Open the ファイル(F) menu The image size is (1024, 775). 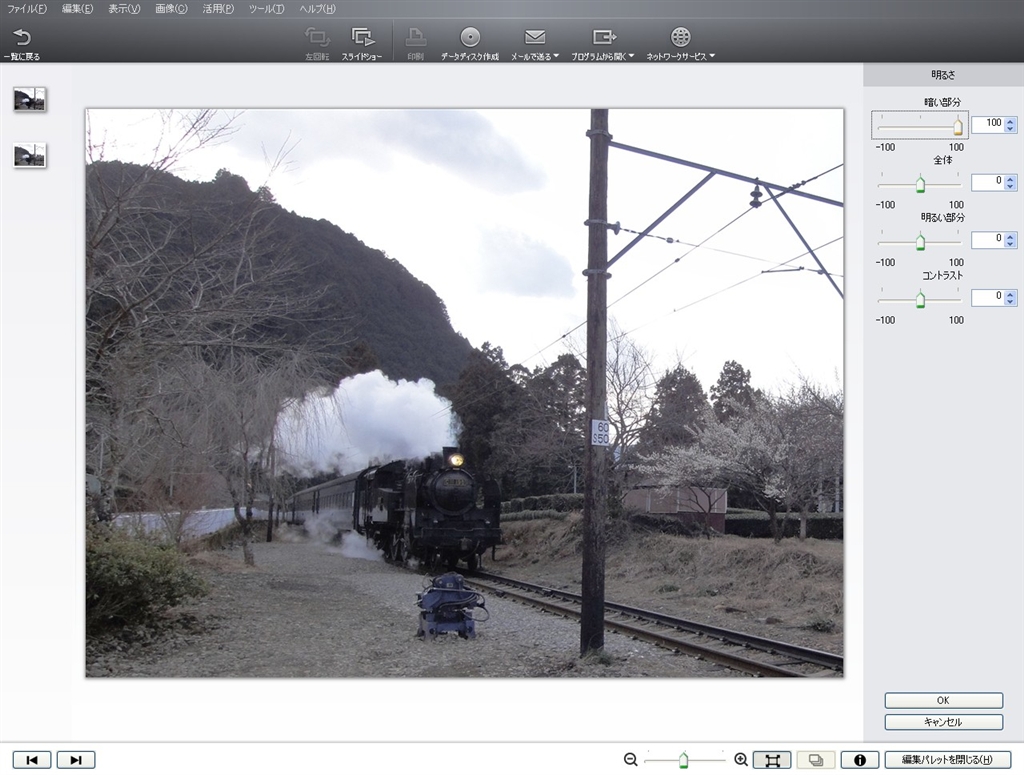click(27, 8)
